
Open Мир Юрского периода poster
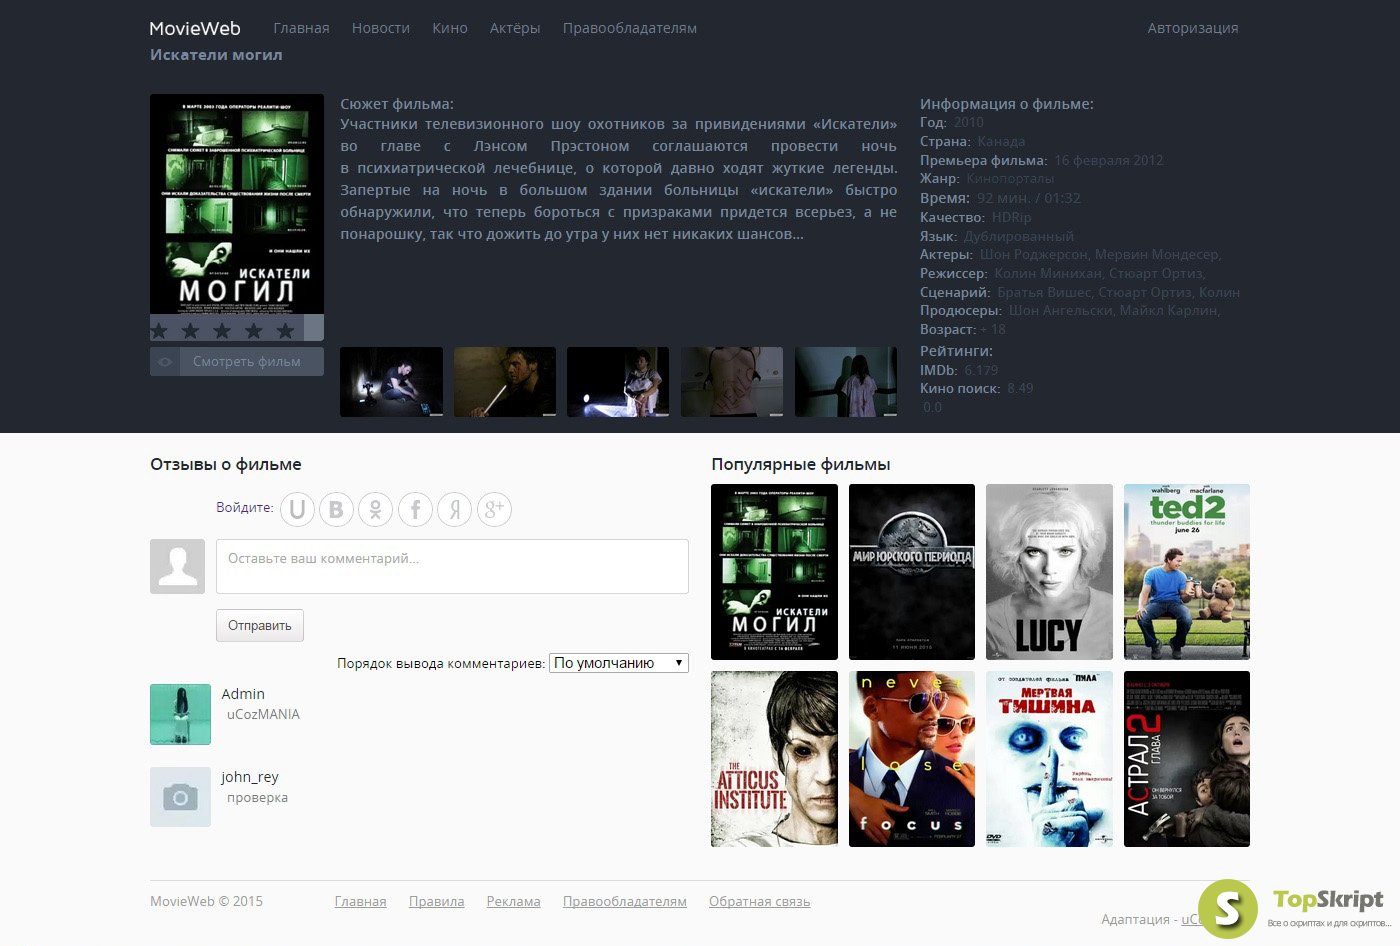912,572
